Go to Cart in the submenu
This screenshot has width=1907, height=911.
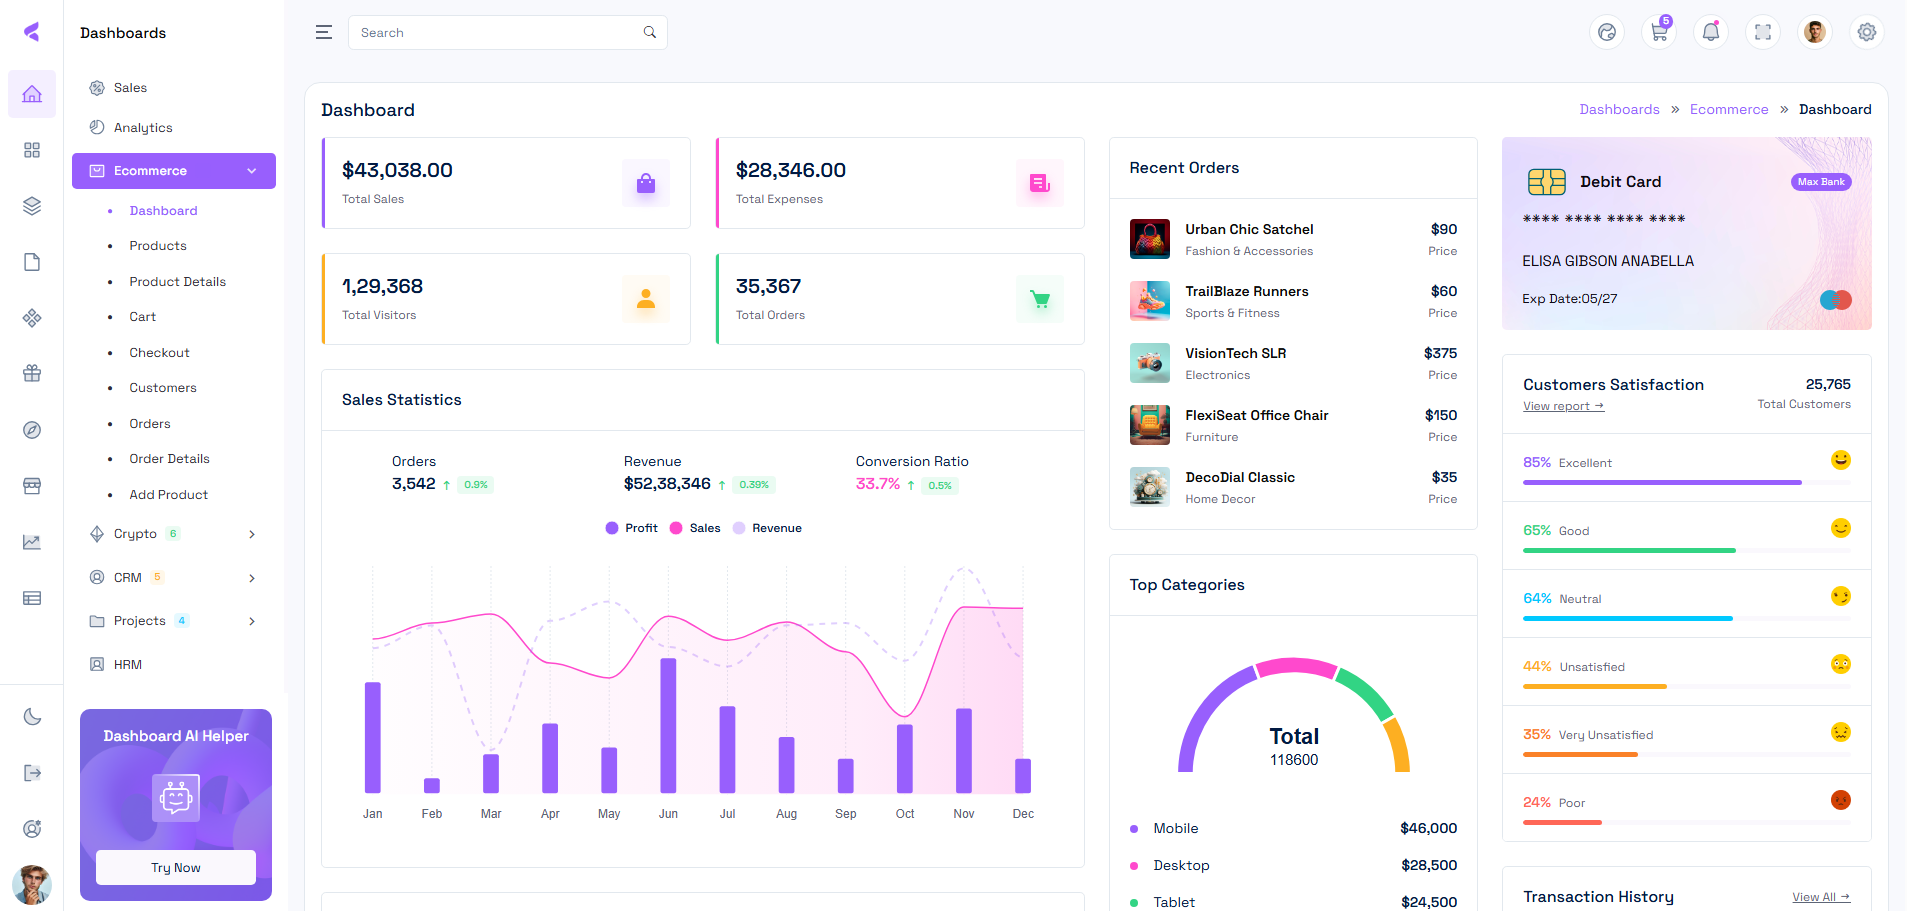[142, 317]
